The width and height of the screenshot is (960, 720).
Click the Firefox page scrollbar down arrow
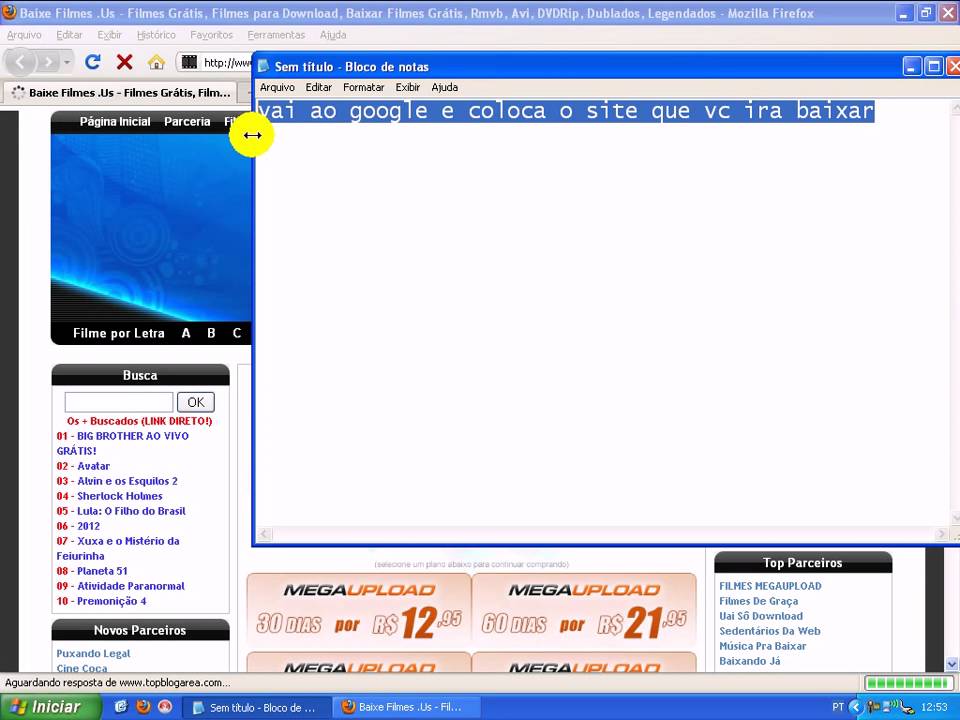point(952,664)
